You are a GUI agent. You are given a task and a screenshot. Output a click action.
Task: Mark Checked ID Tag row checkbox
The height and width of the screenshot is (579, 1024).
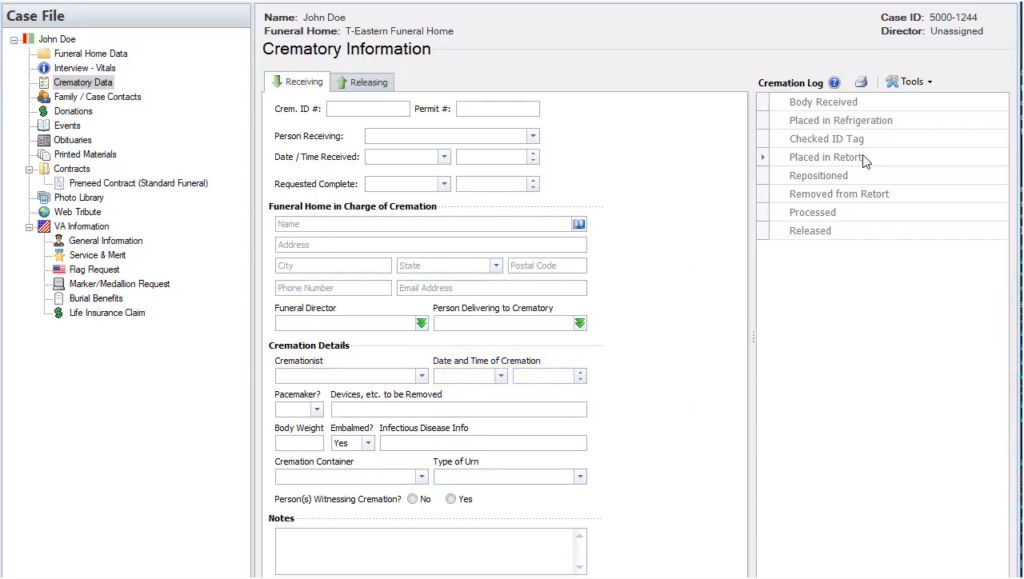pyautogui.click(x=763, y=138)
